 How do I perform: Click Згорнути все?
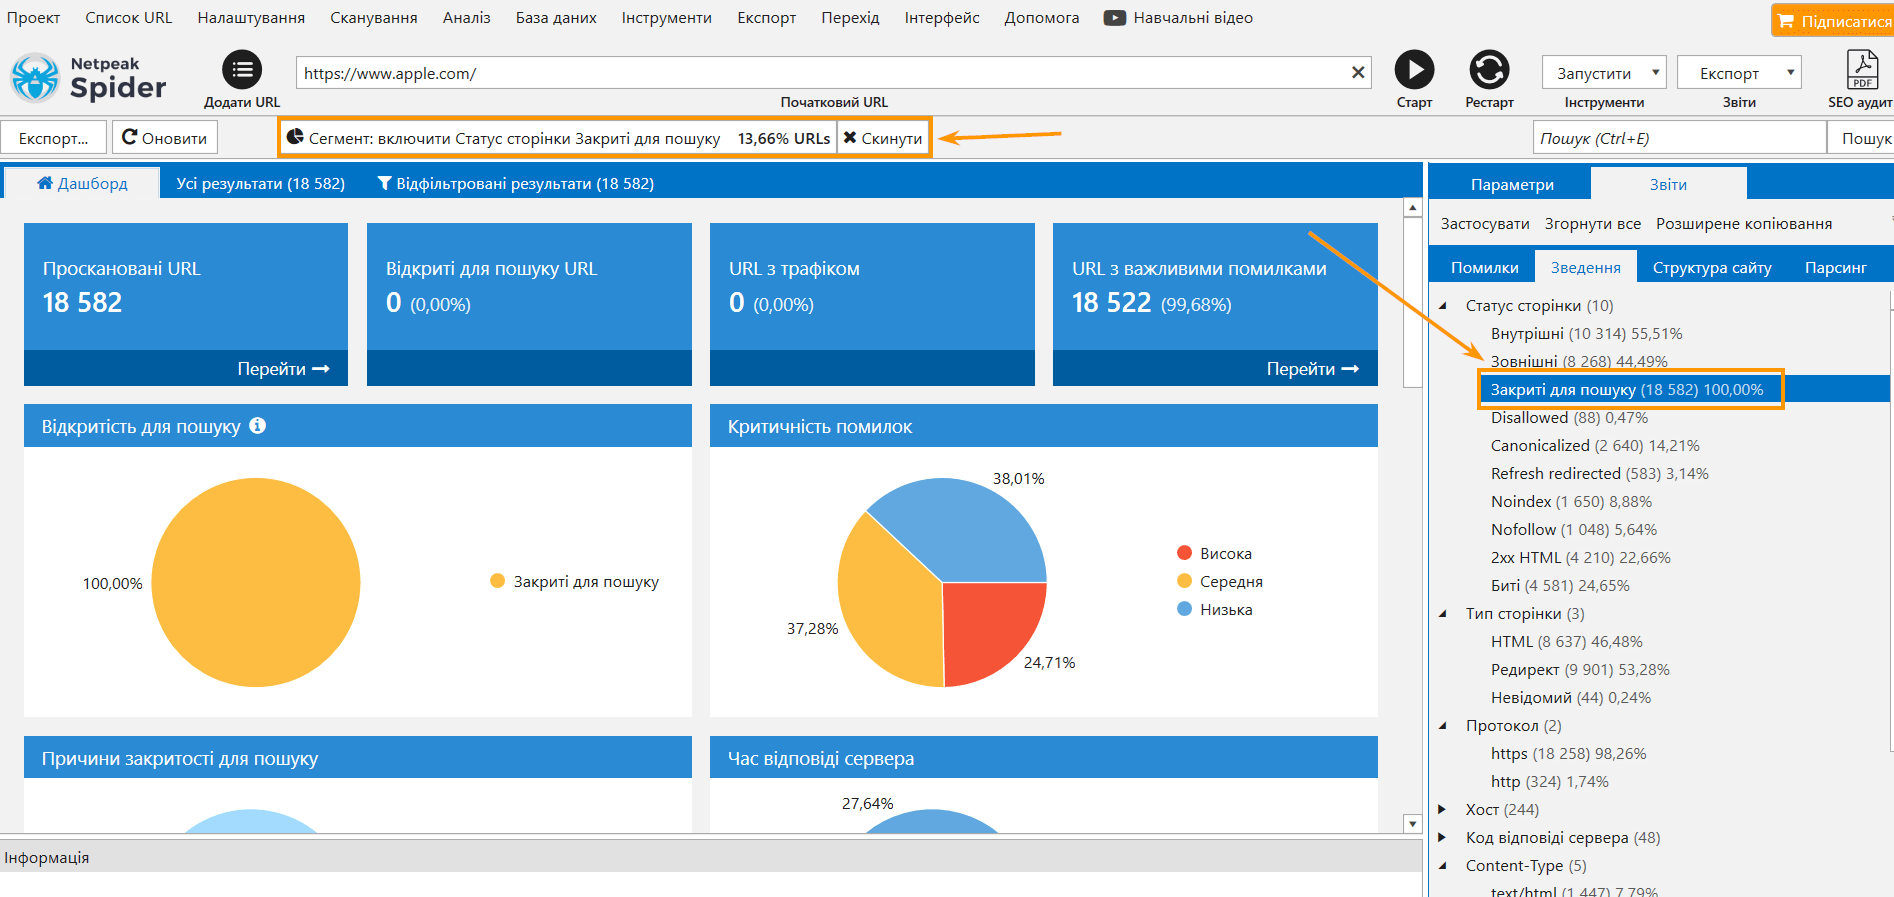[x=1593, y=224]
